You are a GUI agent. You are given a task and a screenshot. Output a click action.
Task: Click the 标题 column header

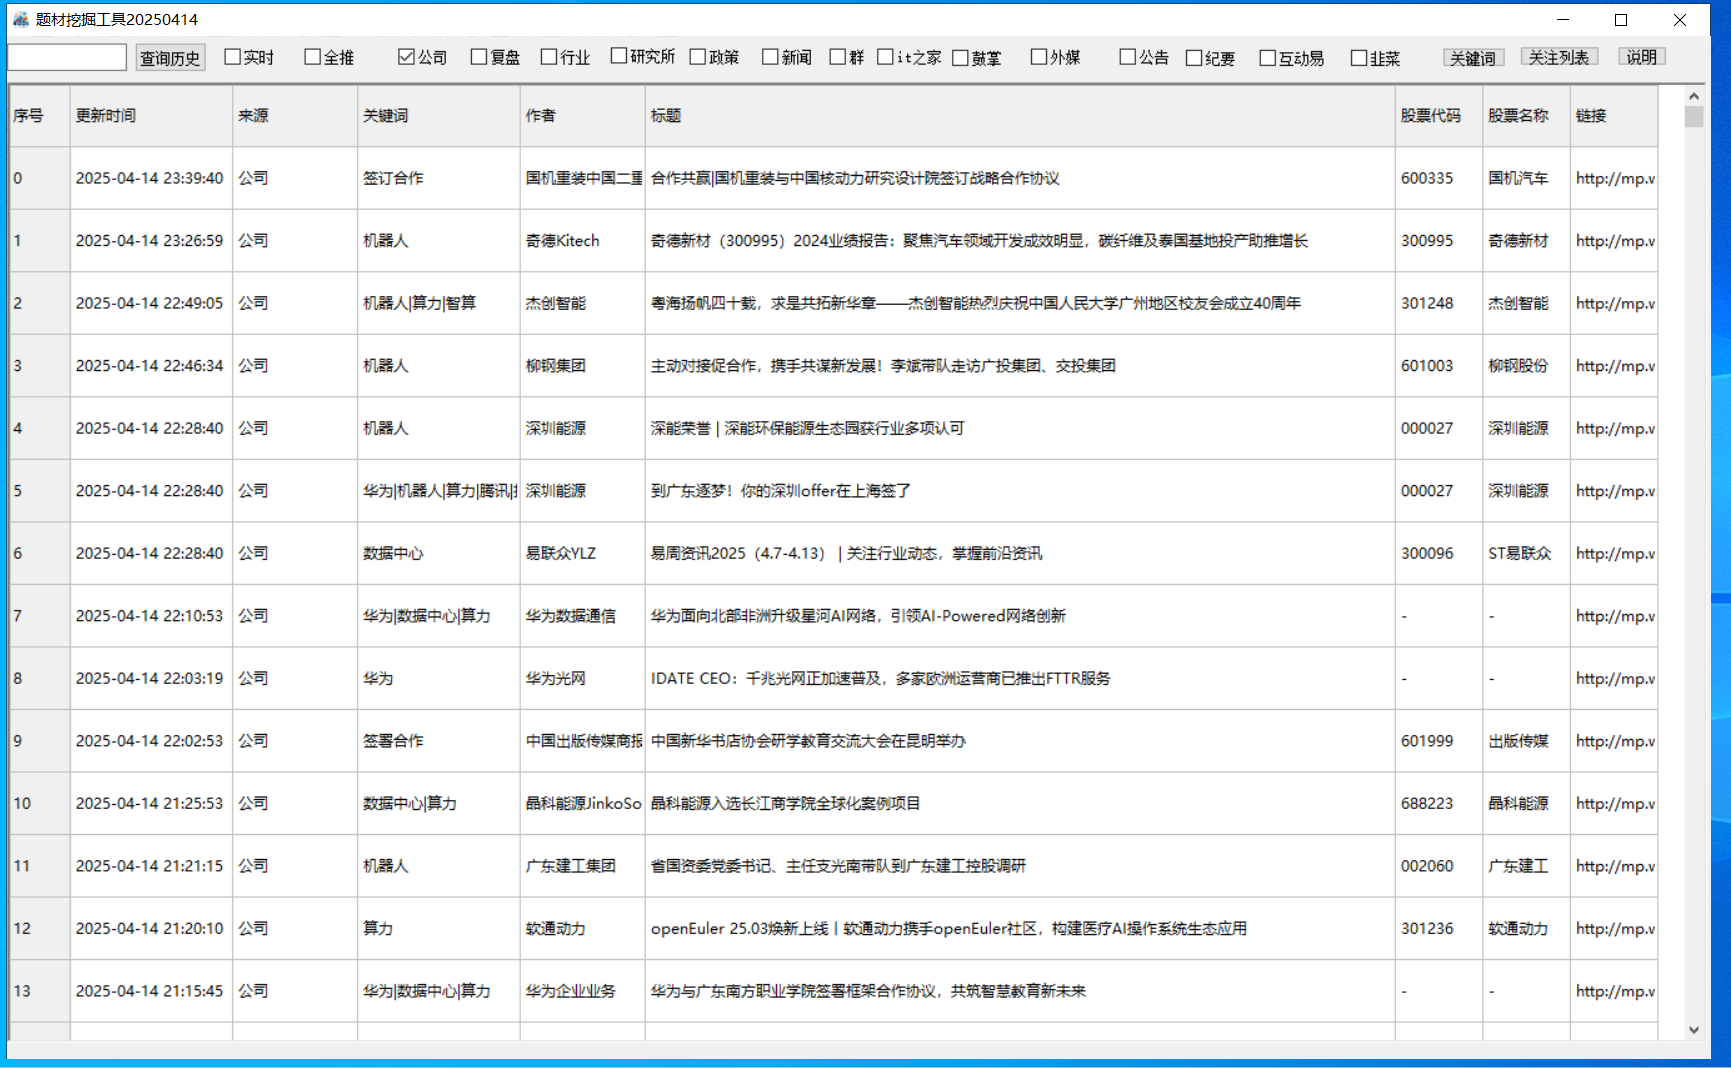(x=1020, y=116)
